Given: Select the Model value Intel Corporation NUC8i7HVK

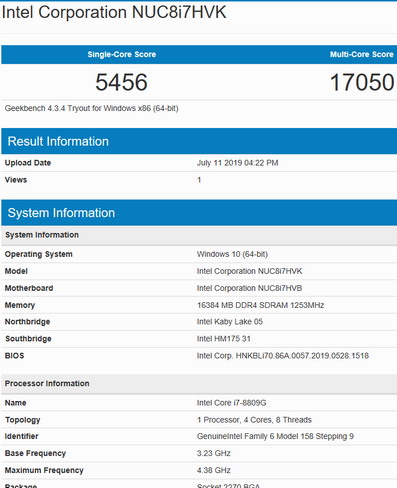Looking at the screenshot, I should point(249,271).
